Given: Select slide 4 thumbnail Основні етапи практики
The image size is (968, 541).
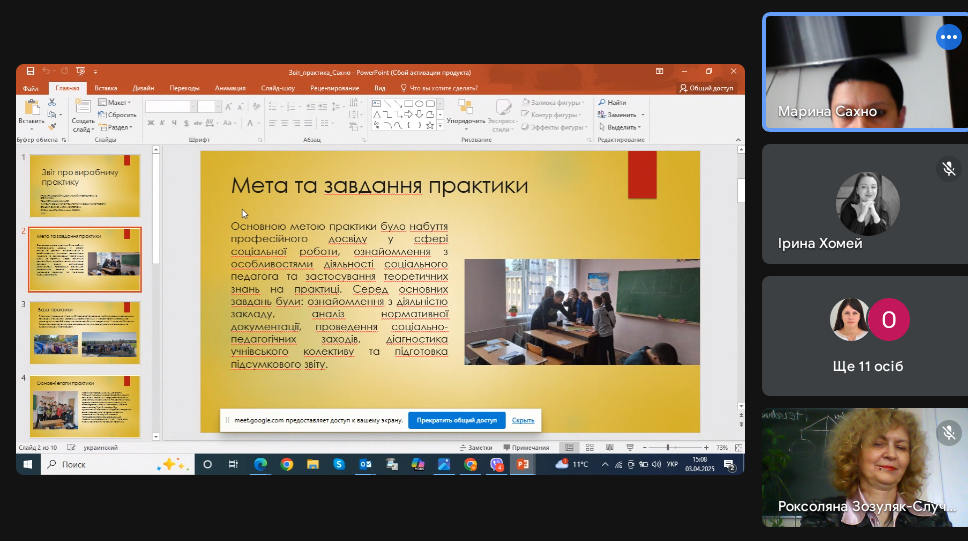Looking at the screenshot, I should tap(85, 406).
